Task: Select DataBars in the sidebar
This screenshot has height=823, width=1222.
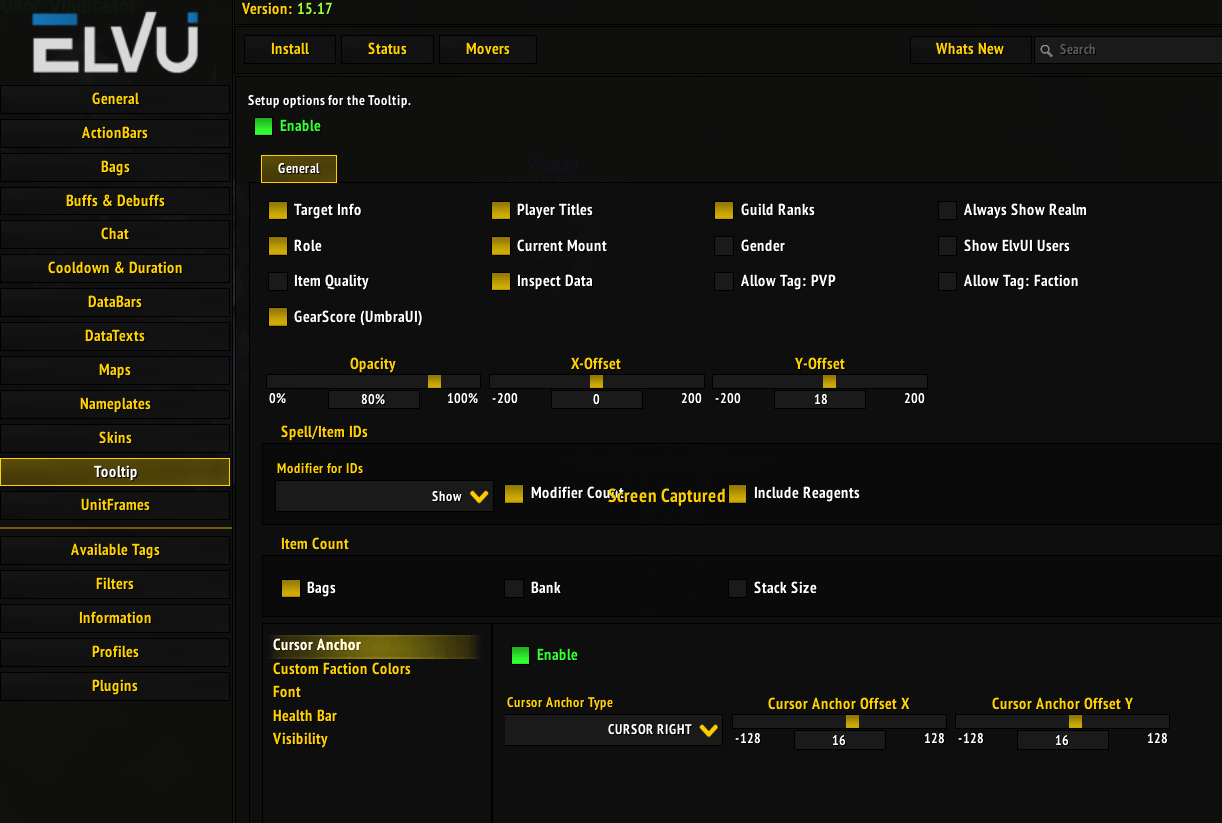Action: 115,302
